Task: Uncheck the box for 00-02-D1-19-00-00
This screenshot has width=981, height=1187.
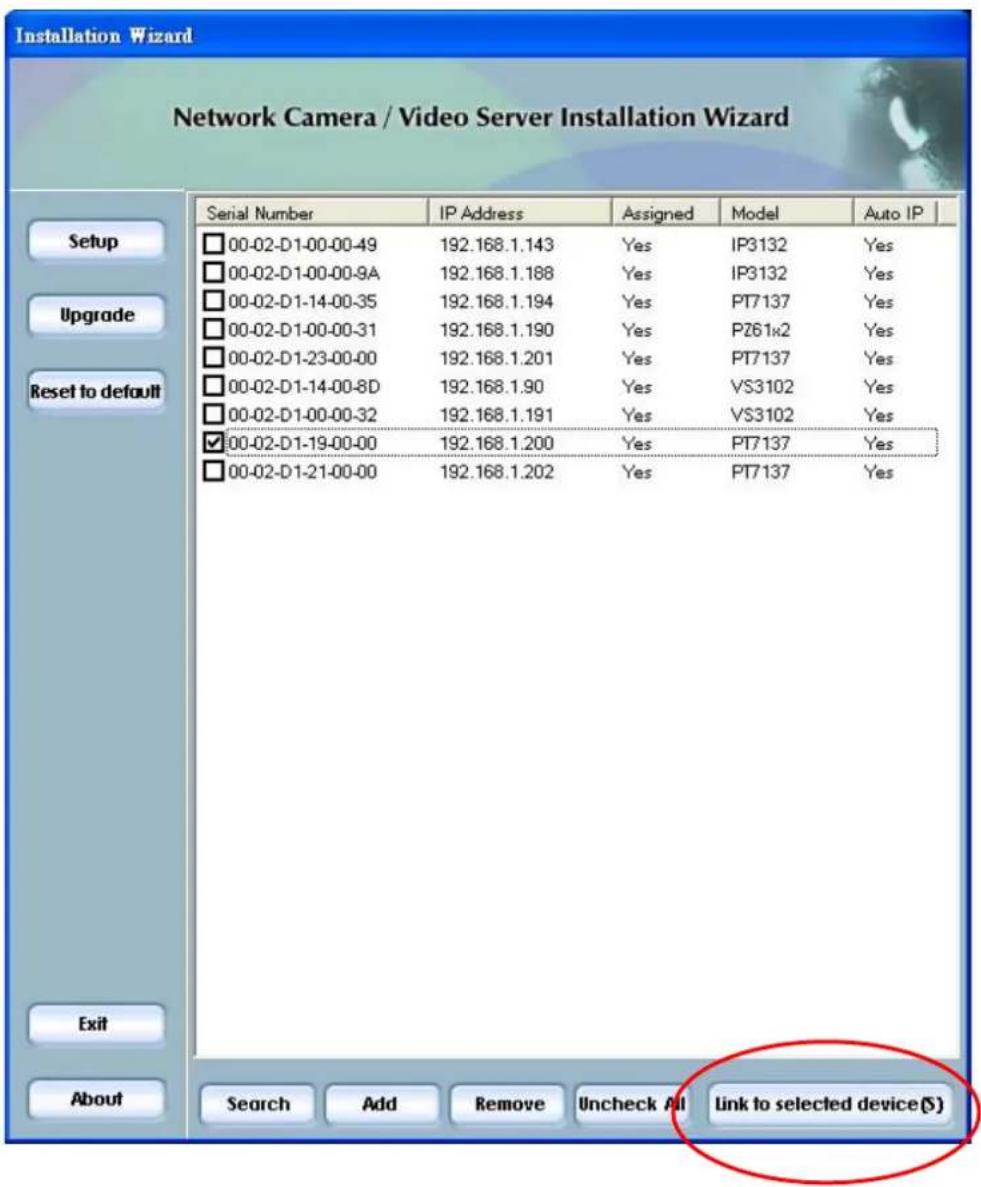Action: pyautogui.click(x=214, y=443)
